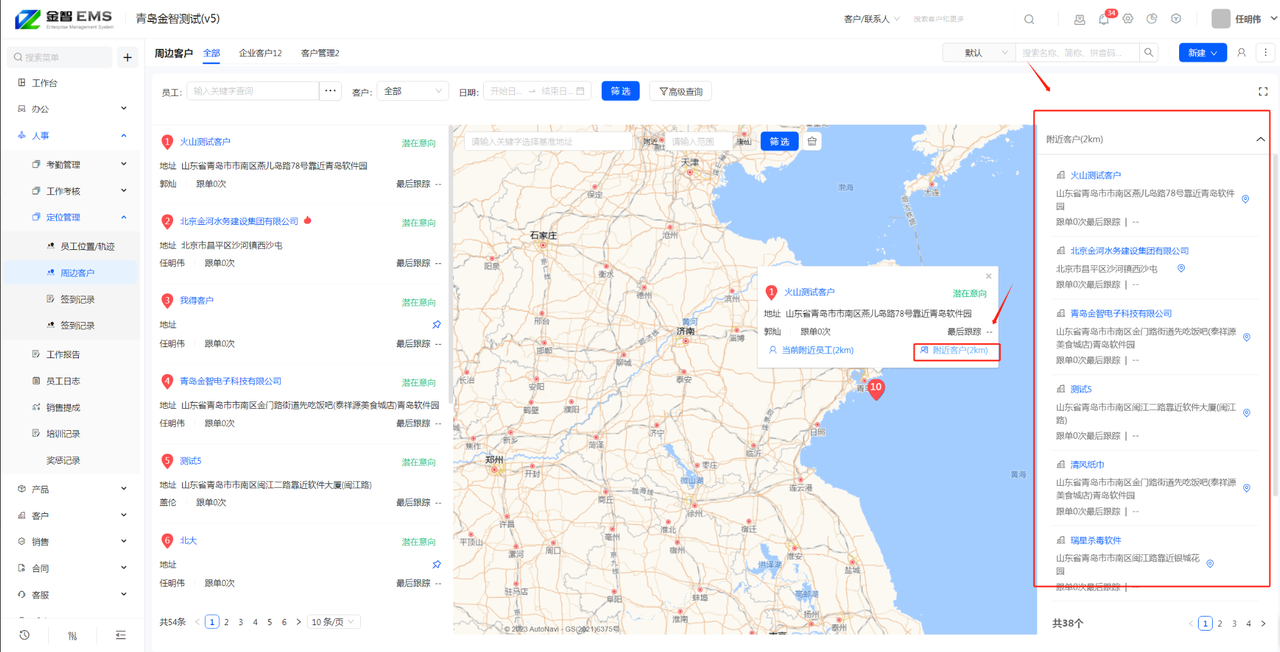Image resolution: width=1280 pixels, height=652 pixels.
Task: Expand the 考勤管理 submenu
Action: [124, 164]
